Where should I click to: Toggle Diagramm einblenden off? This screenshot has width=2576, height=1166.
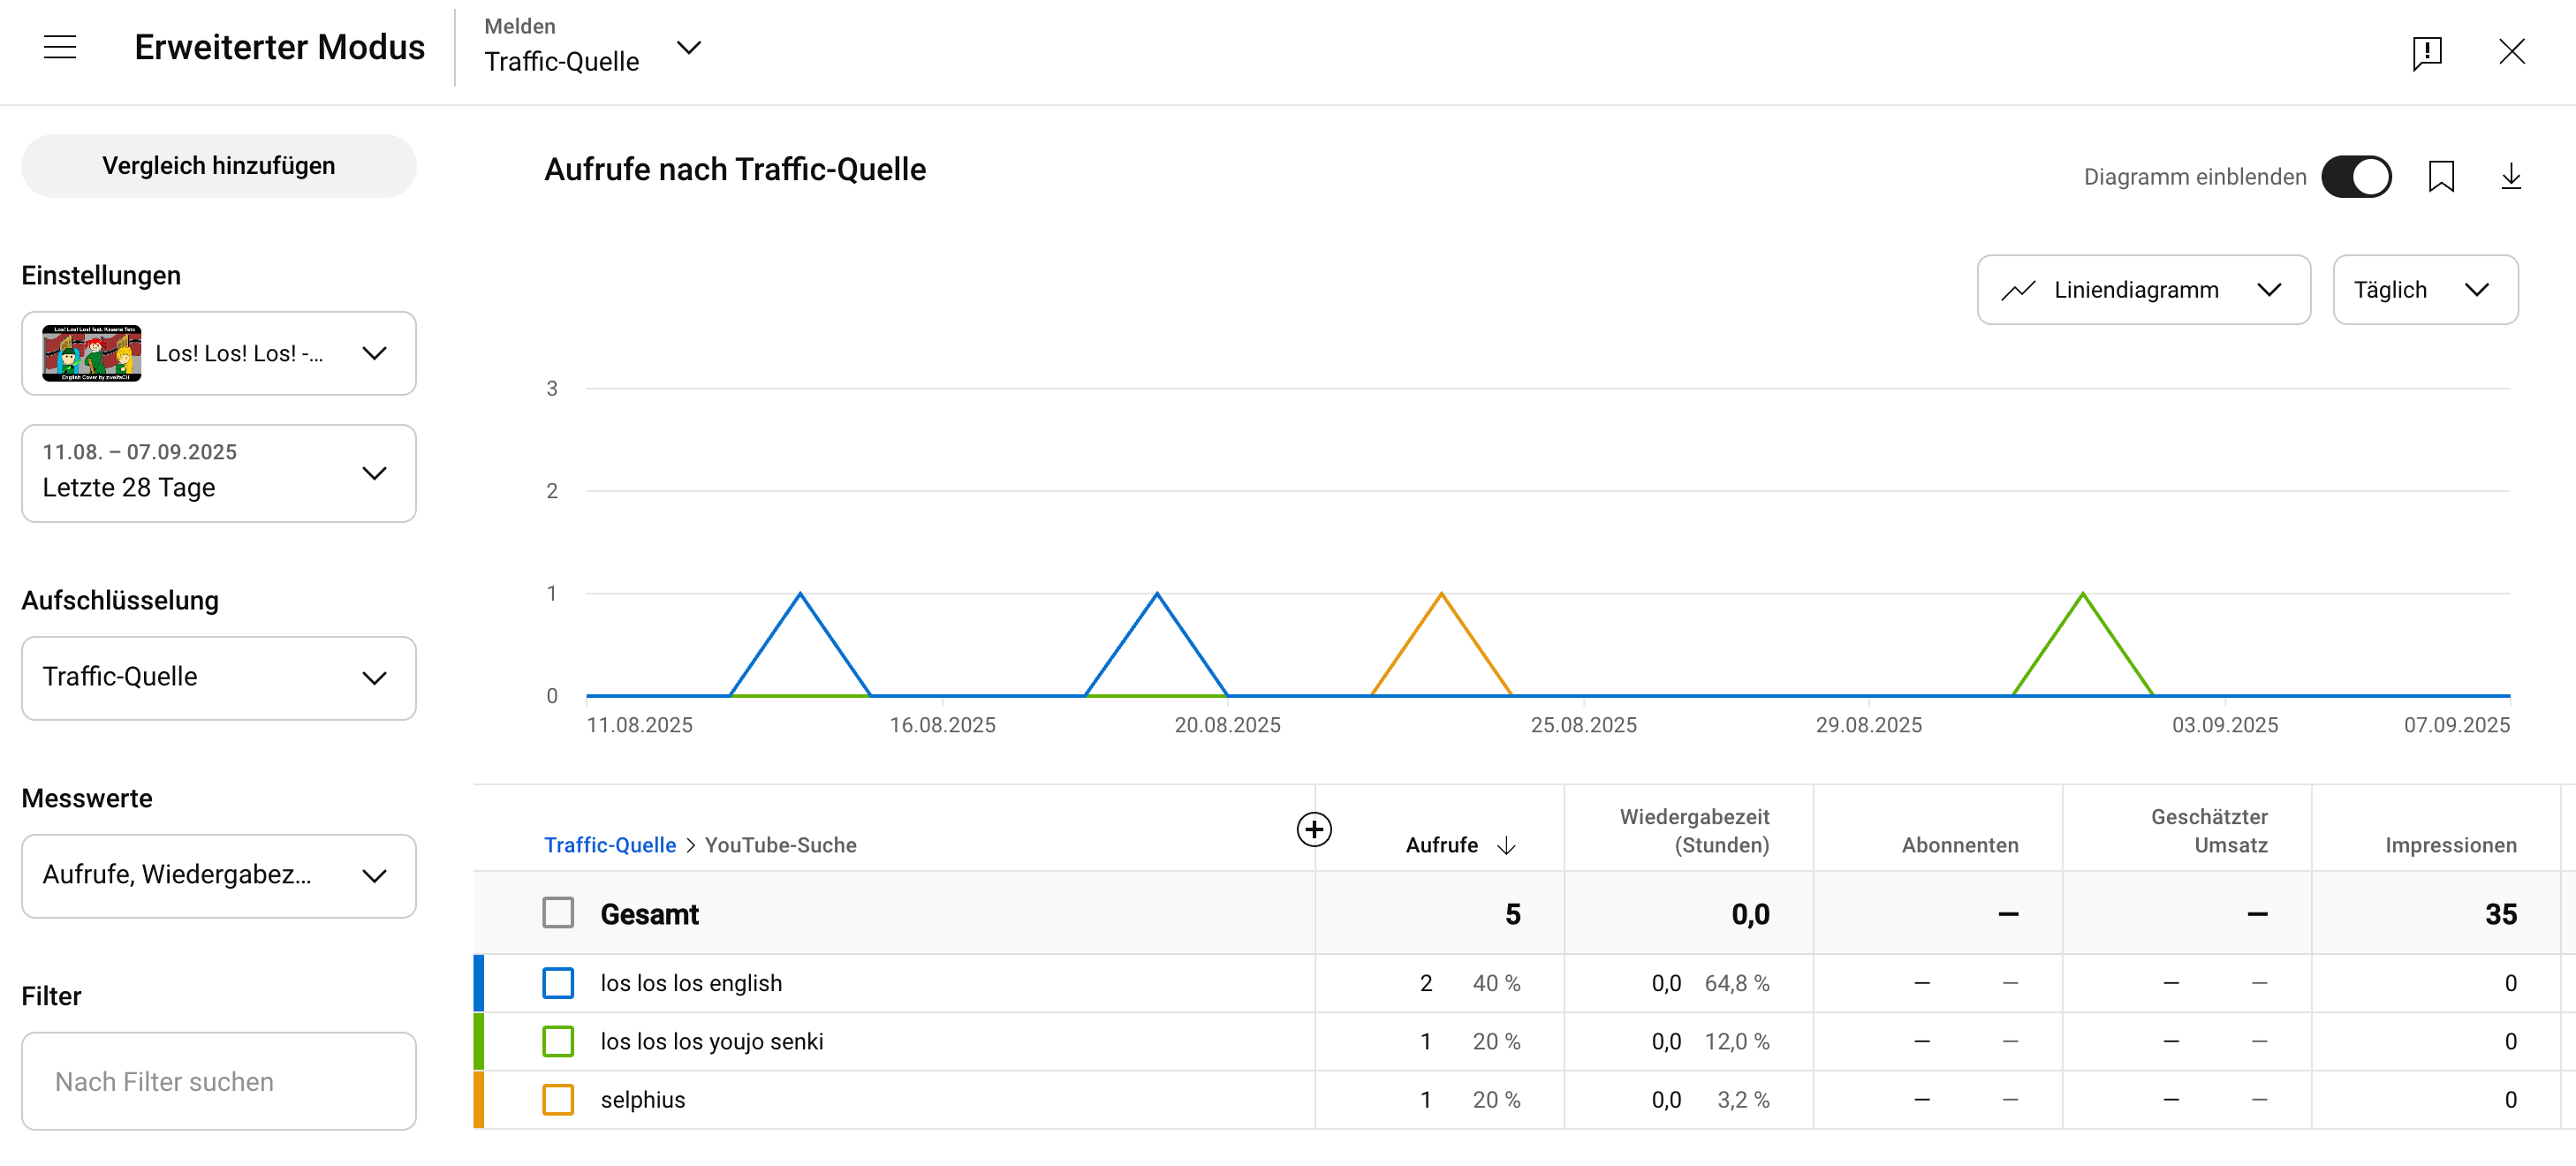2357,176
